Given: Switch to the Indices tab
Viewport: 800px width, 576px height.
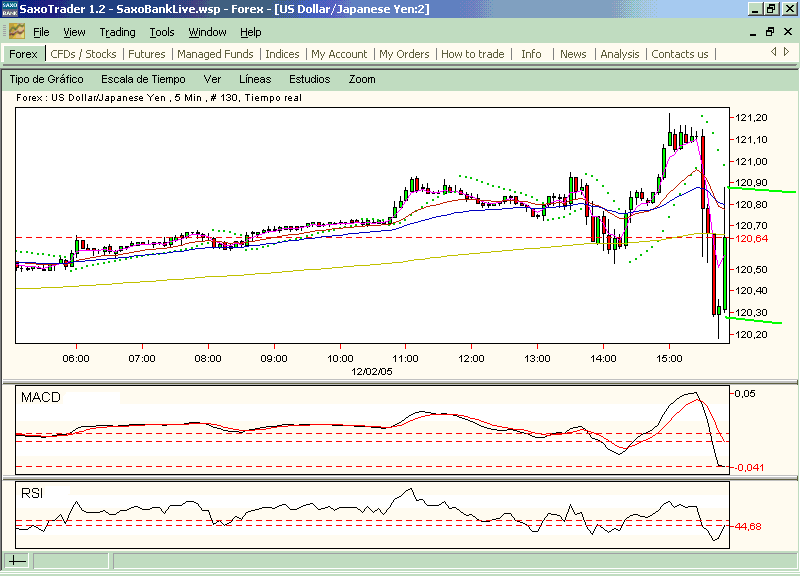Looking at the screenshot, I should tap(282, 54).
